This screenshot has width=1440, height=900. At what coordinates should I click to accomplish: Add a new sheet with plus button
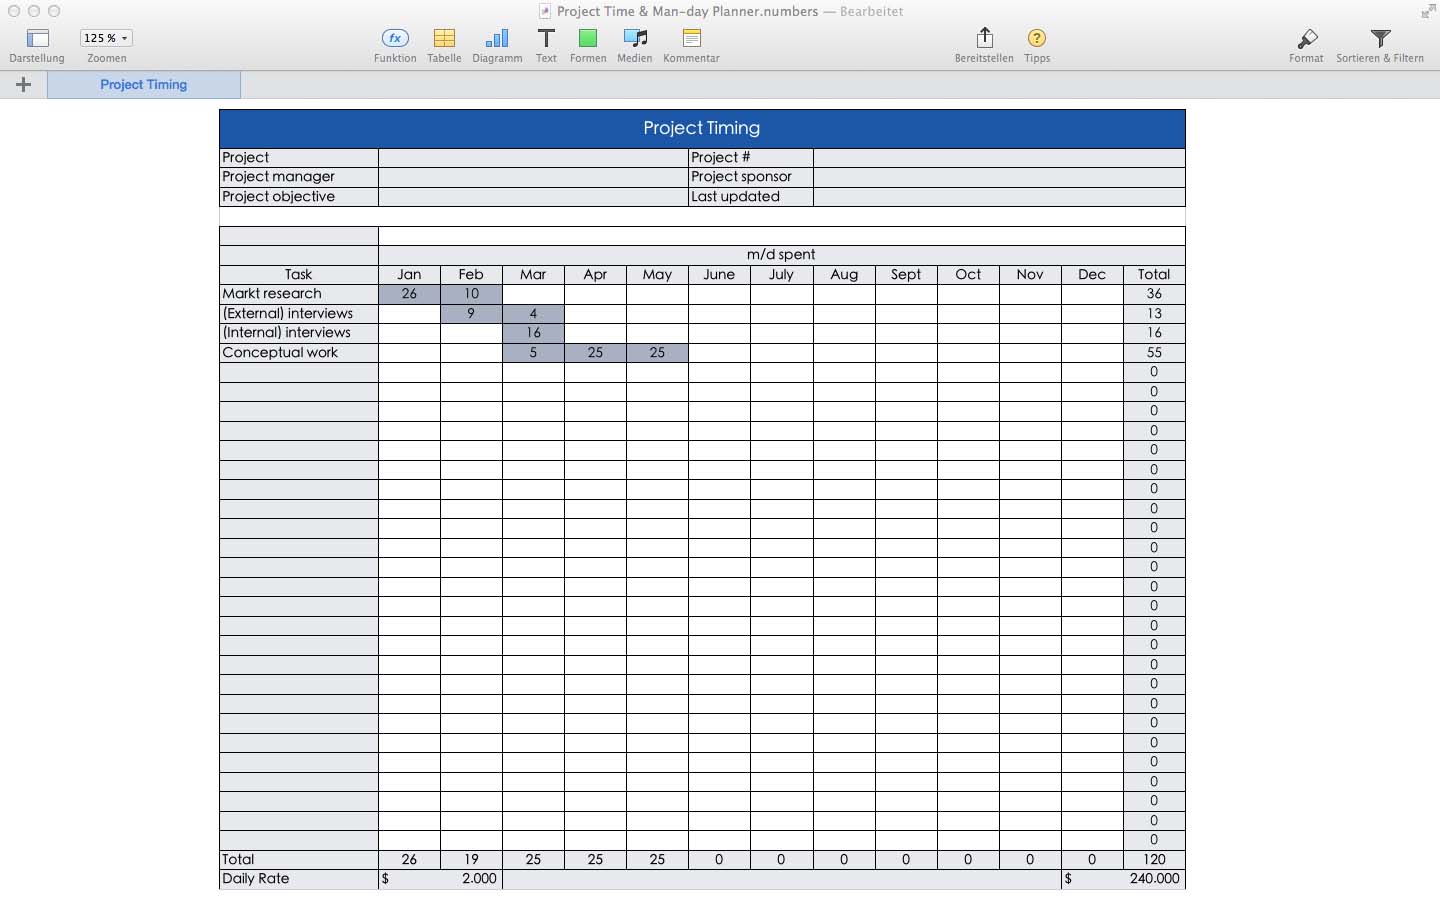(x=23, y=85)
